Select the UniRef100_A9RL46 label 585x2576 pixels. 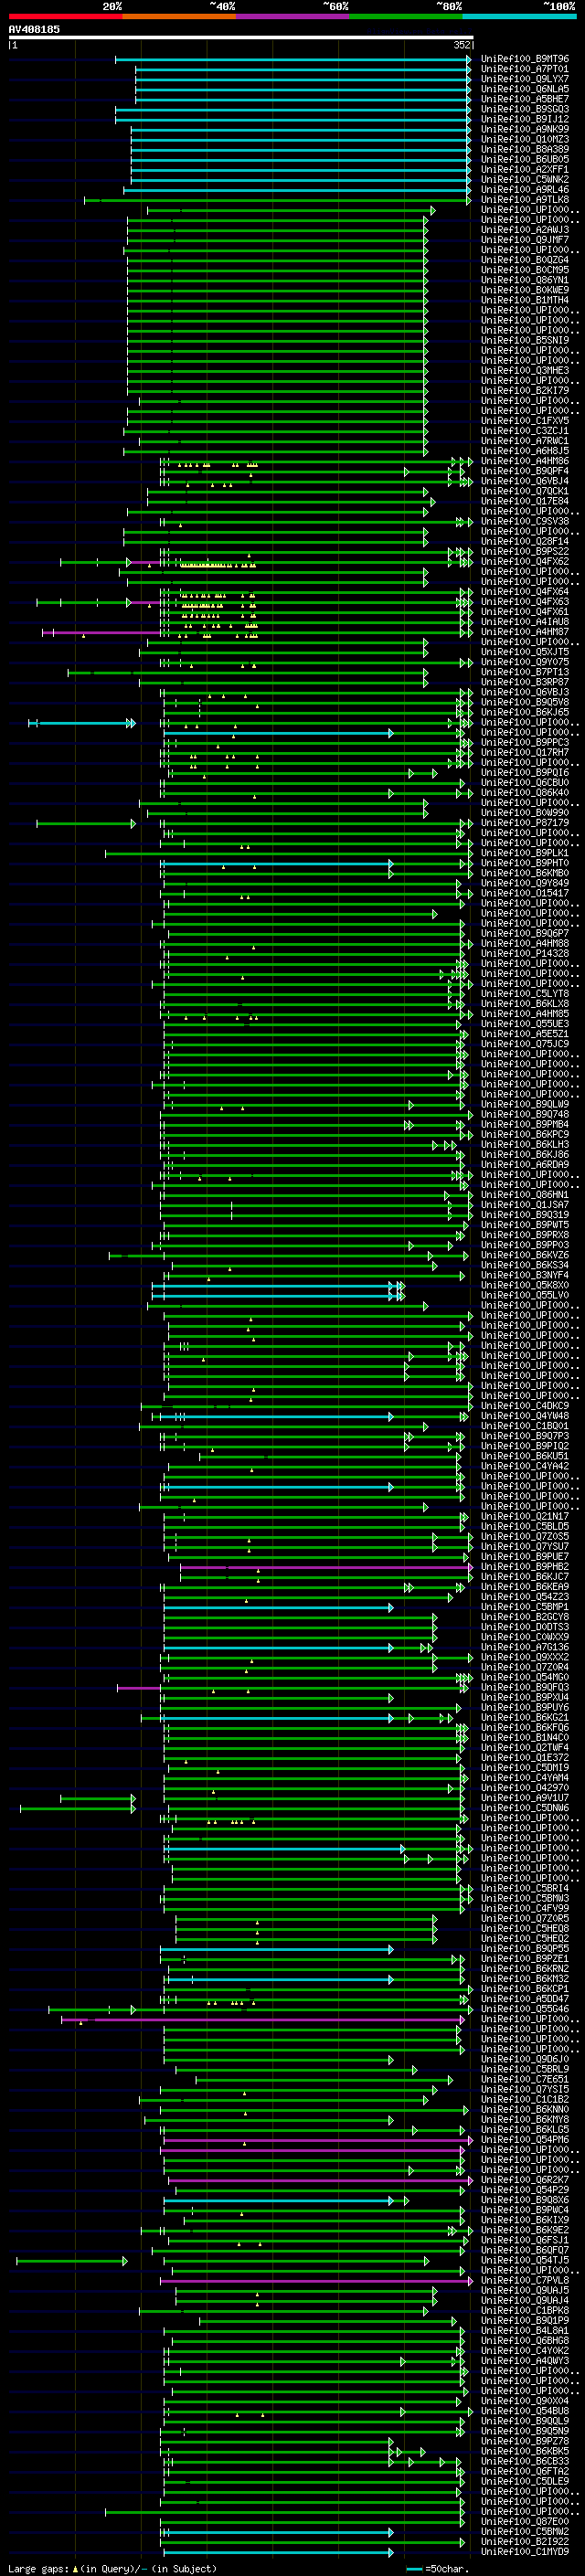pos(524,190)
